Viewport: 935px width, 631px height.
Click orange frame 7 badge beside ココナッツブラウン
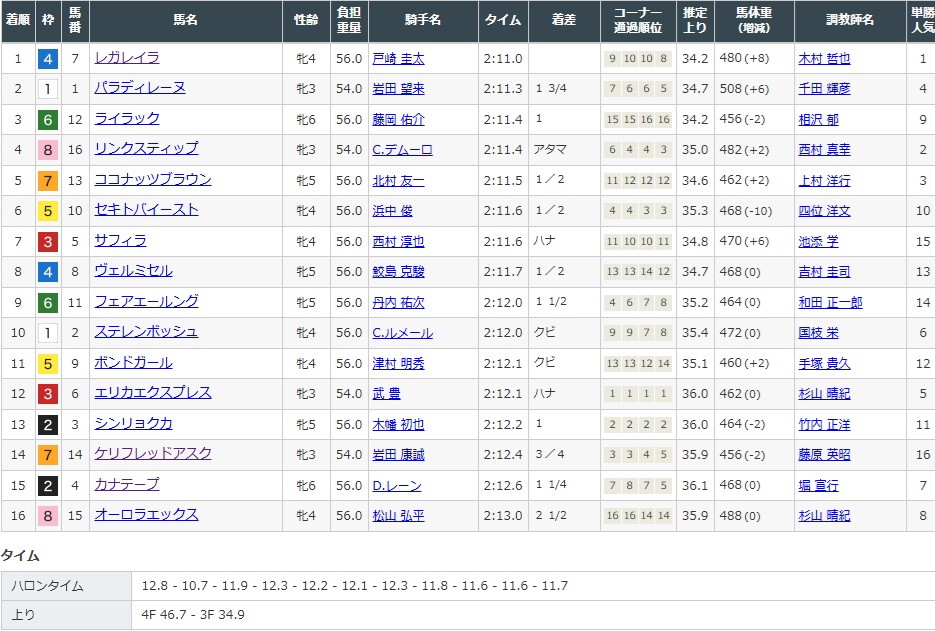coord(47,181)
